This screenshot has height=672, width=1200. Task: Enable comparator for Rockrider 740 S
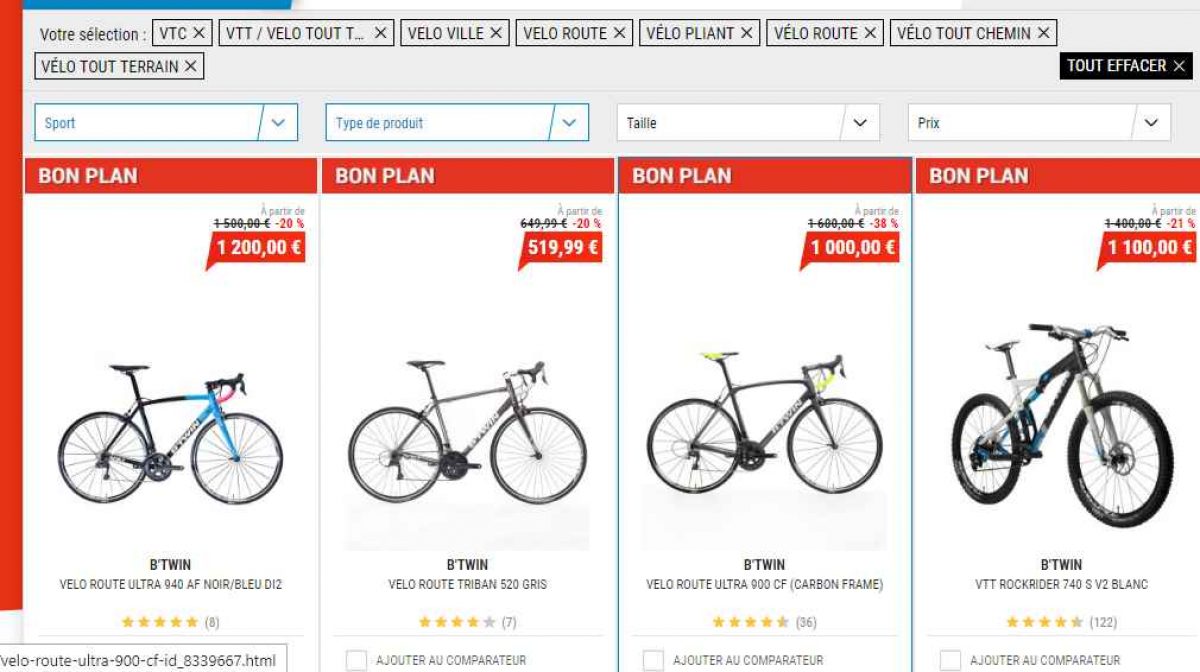tap(950, 660)
